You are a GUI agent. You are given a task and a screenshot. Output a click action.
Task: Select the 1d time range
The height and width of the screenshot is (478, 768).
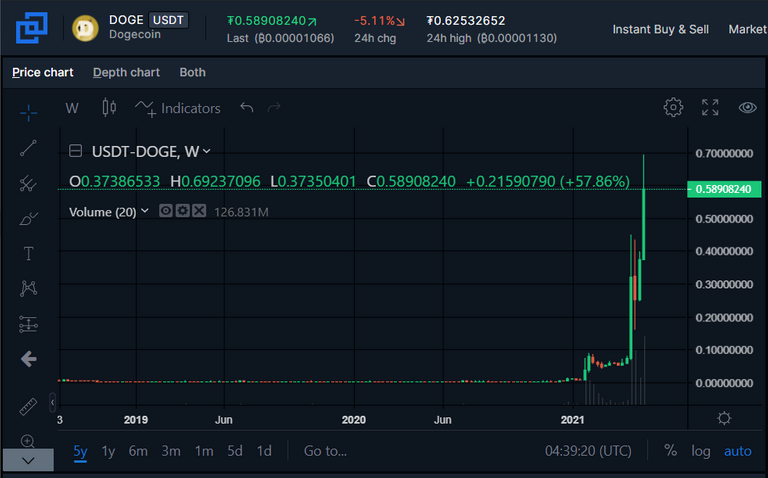(x=264, y=451)
